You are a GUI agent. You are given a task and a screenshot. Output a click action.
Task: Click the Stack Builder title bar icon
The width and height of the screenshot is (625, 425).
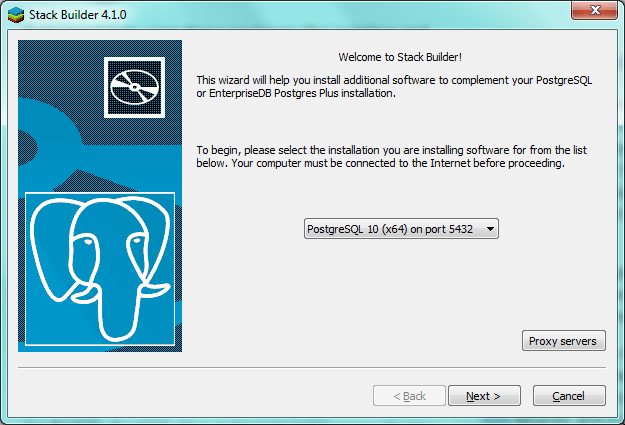(16, 15)
